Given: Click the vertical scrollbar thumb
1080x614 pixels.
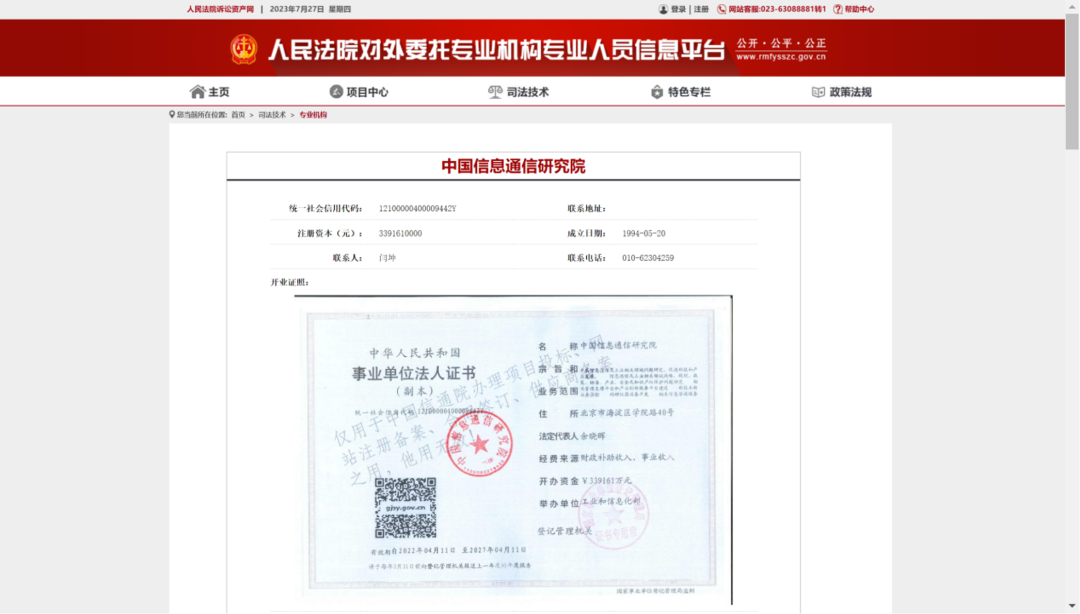Looking at the screenshot, I should [x=1072, y=81].
